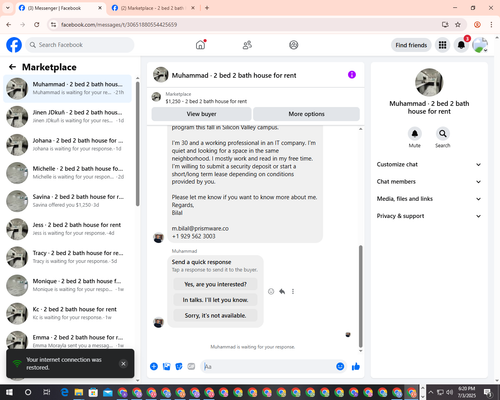Click the Find friends button
Viewport: 500px width, 400px height.
click(411, 45)
